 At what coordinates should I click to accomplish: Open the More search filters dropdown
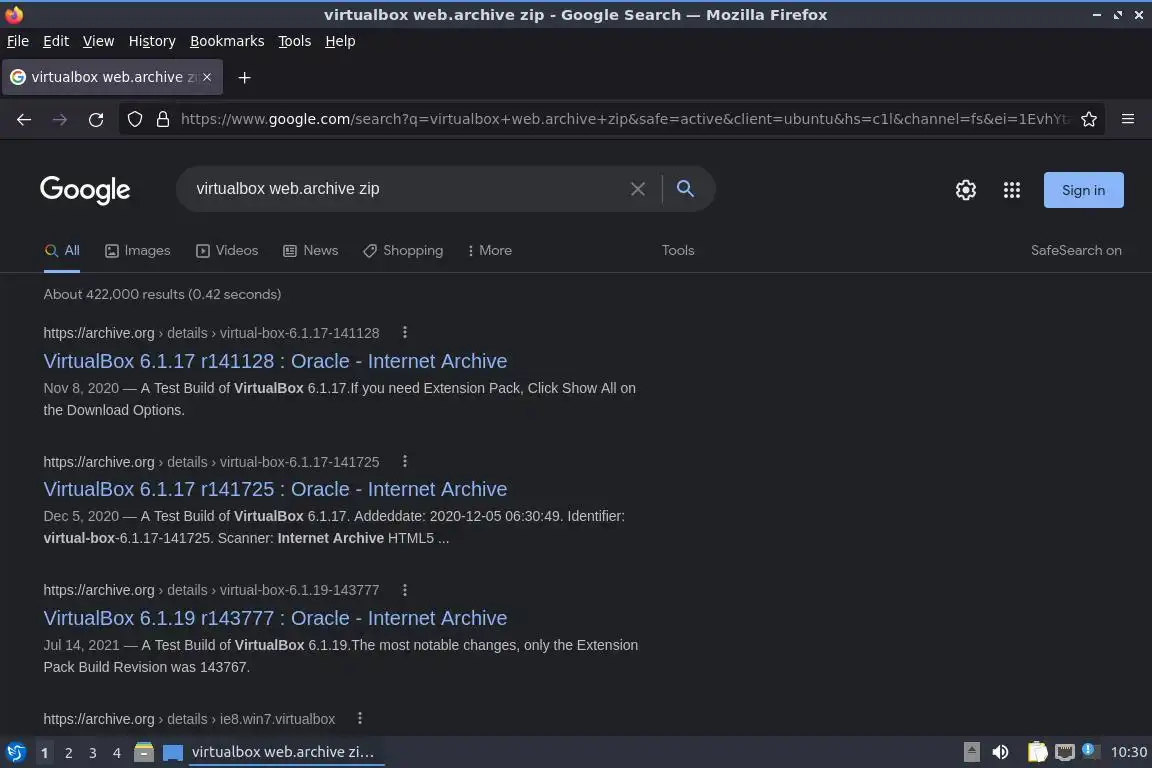coord(489,251)
